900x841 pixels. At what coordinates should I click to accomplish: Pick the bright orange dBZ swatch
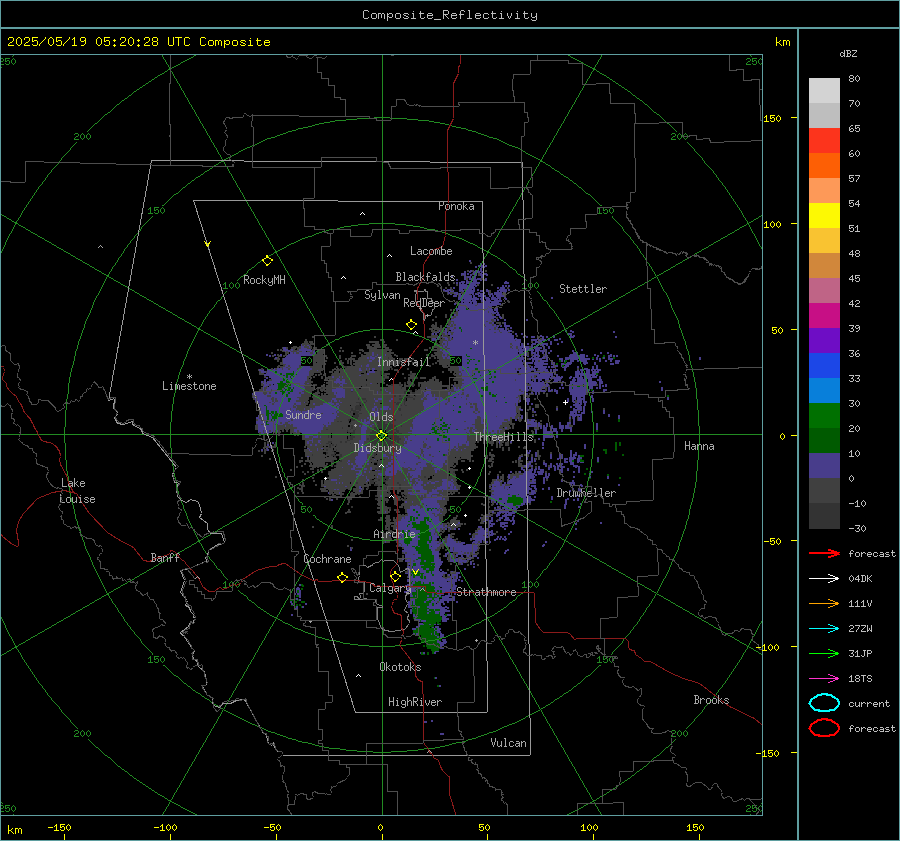824,166
